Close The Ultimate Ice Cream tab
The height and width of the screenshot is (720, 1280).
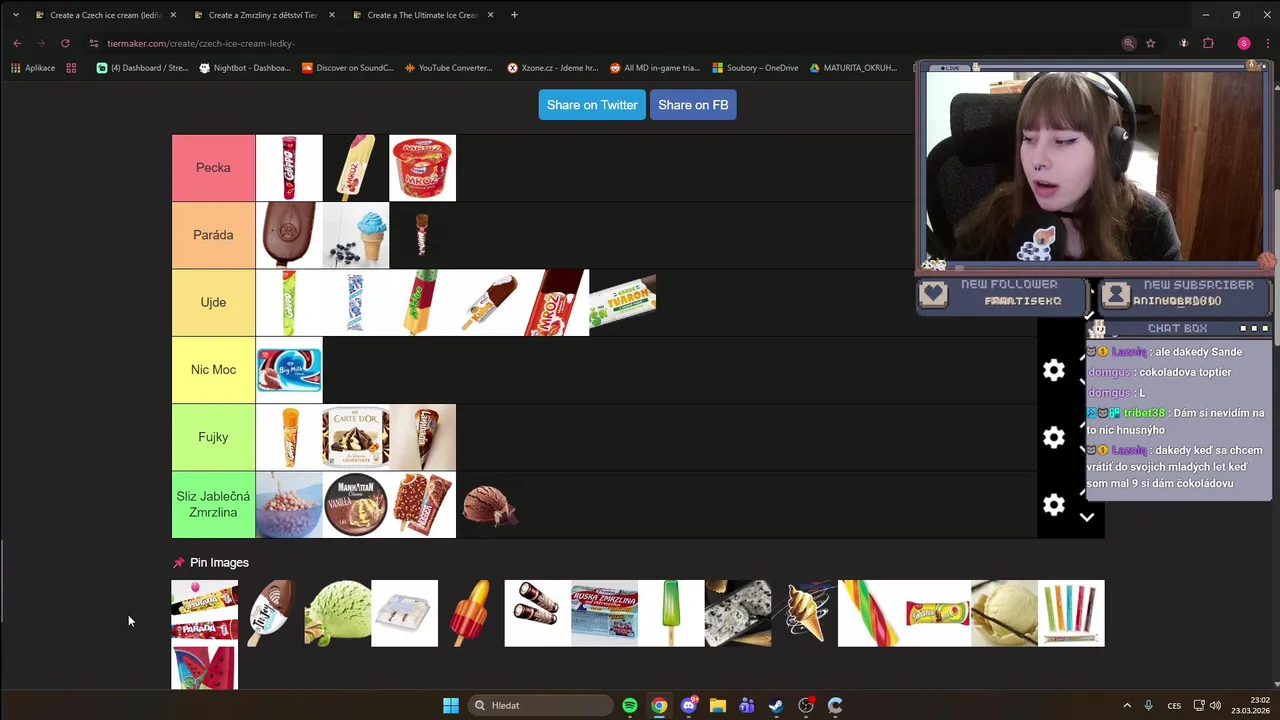490,15
